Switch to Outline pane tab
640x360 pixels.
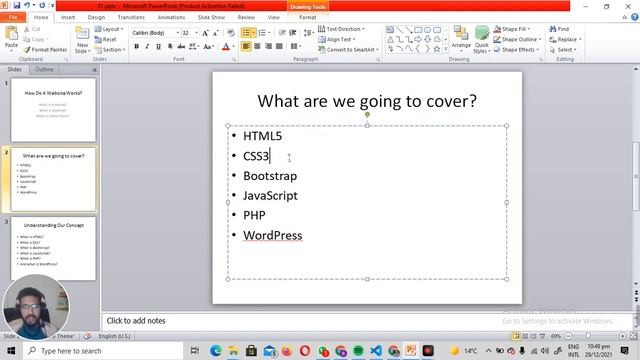coord(44,69)
